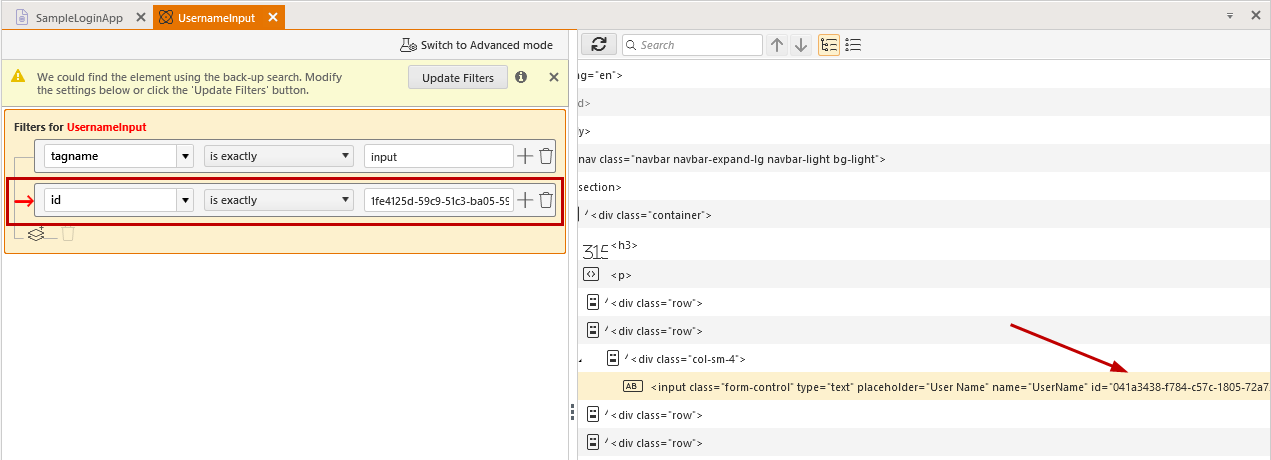Close the UsernameInput tab

tap(272, 17)
